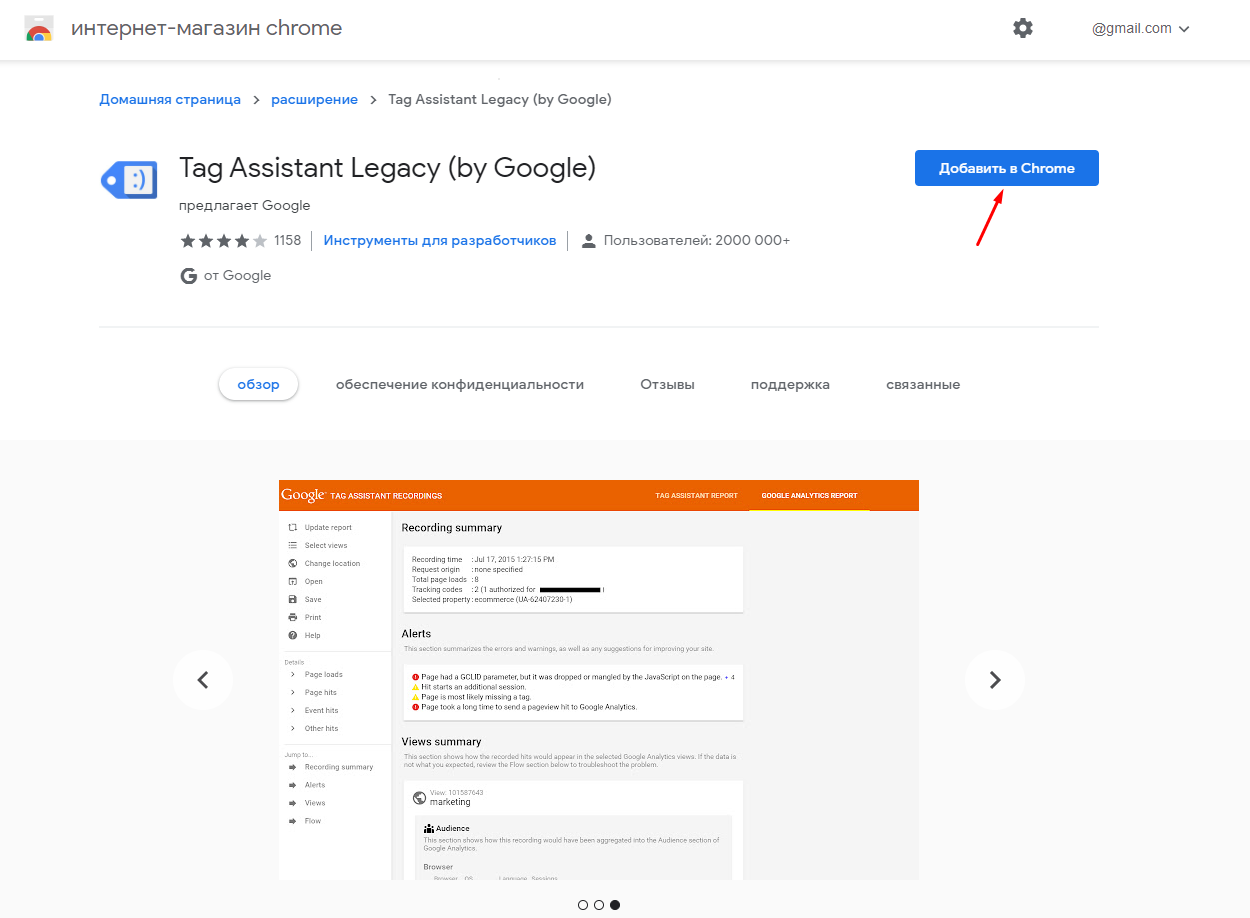The width and height of the screenshot is (1250, 918).
Task: Expand the gmail.com account dropdown
Action: (x=1140, y=29)
